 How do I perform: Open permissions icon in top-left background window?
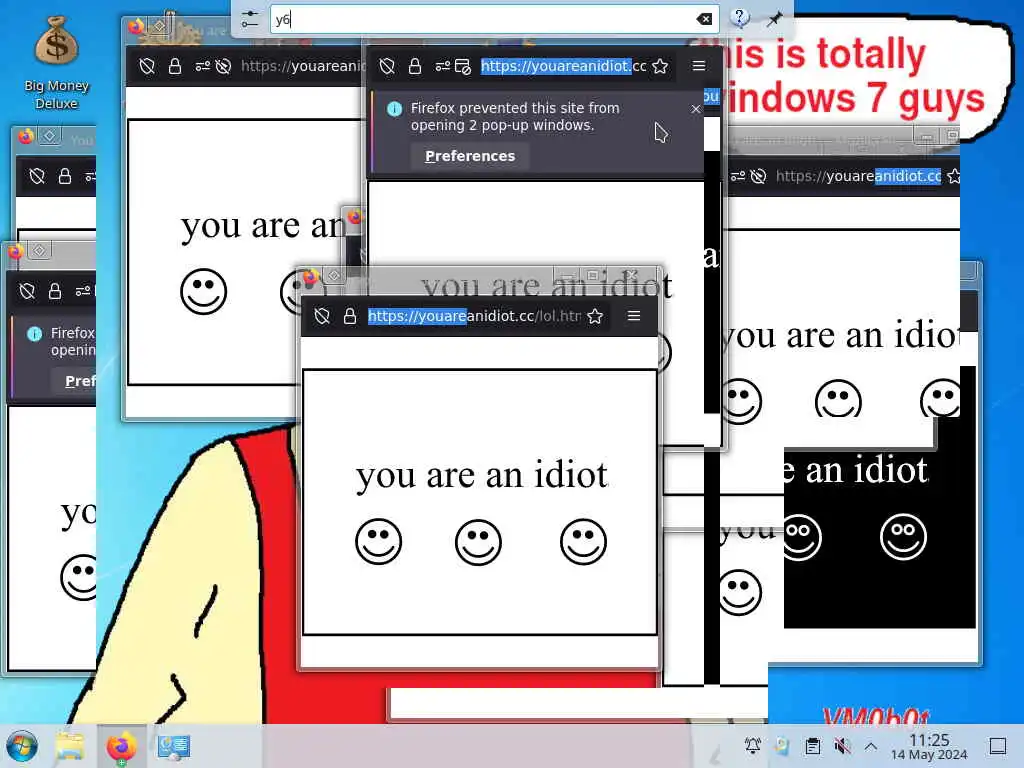[202, 66]
